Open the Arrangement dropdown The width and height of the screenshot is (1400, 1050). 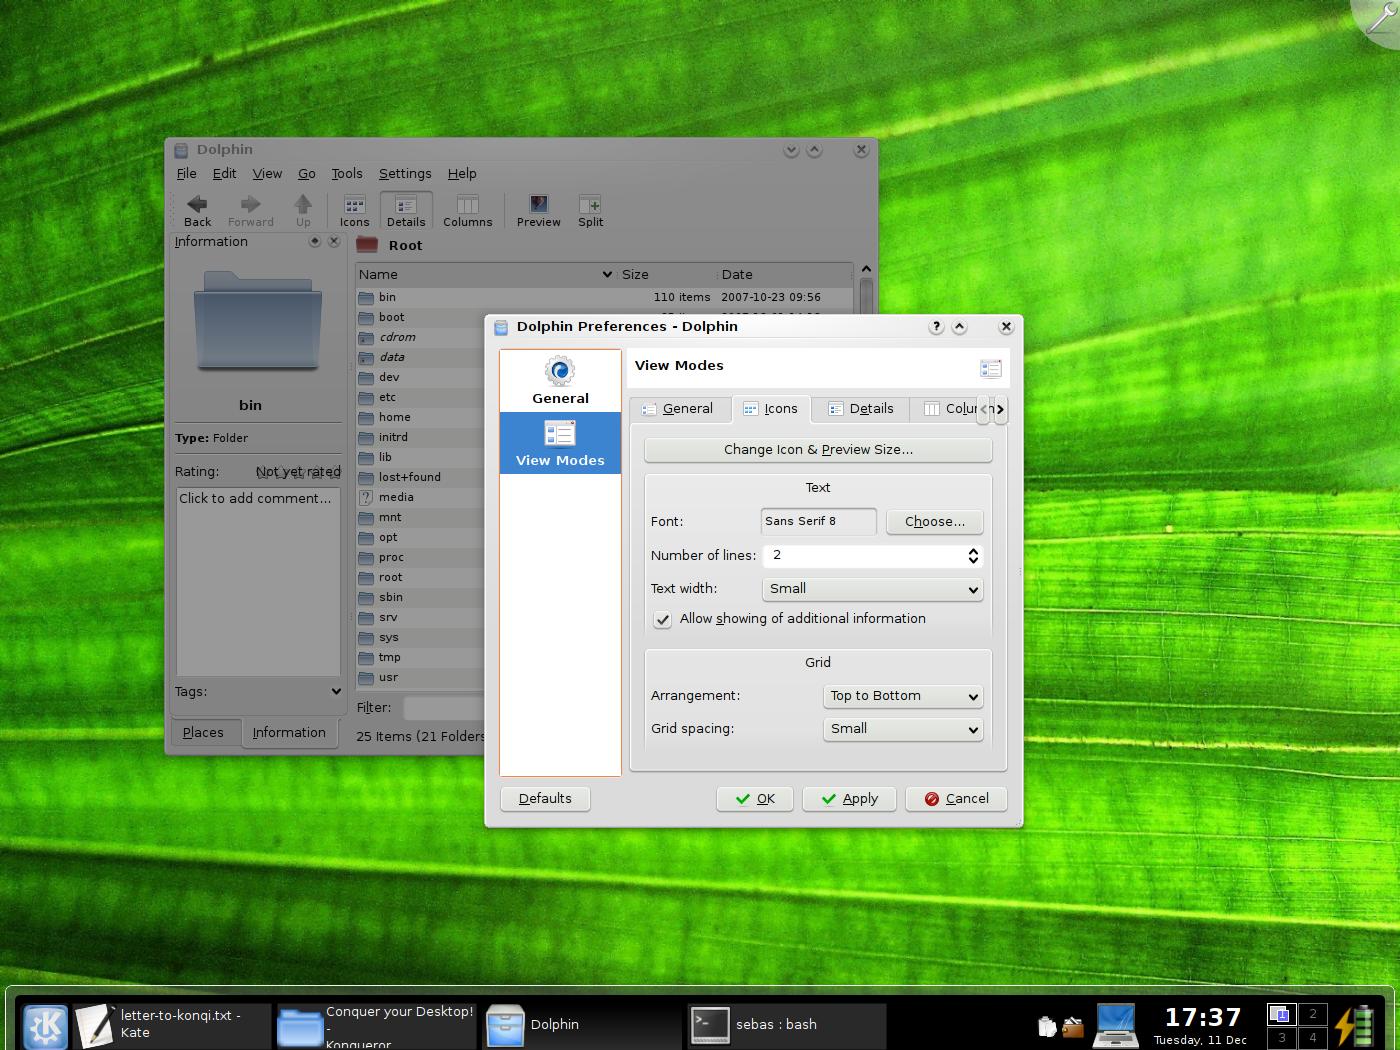[903, 696]
